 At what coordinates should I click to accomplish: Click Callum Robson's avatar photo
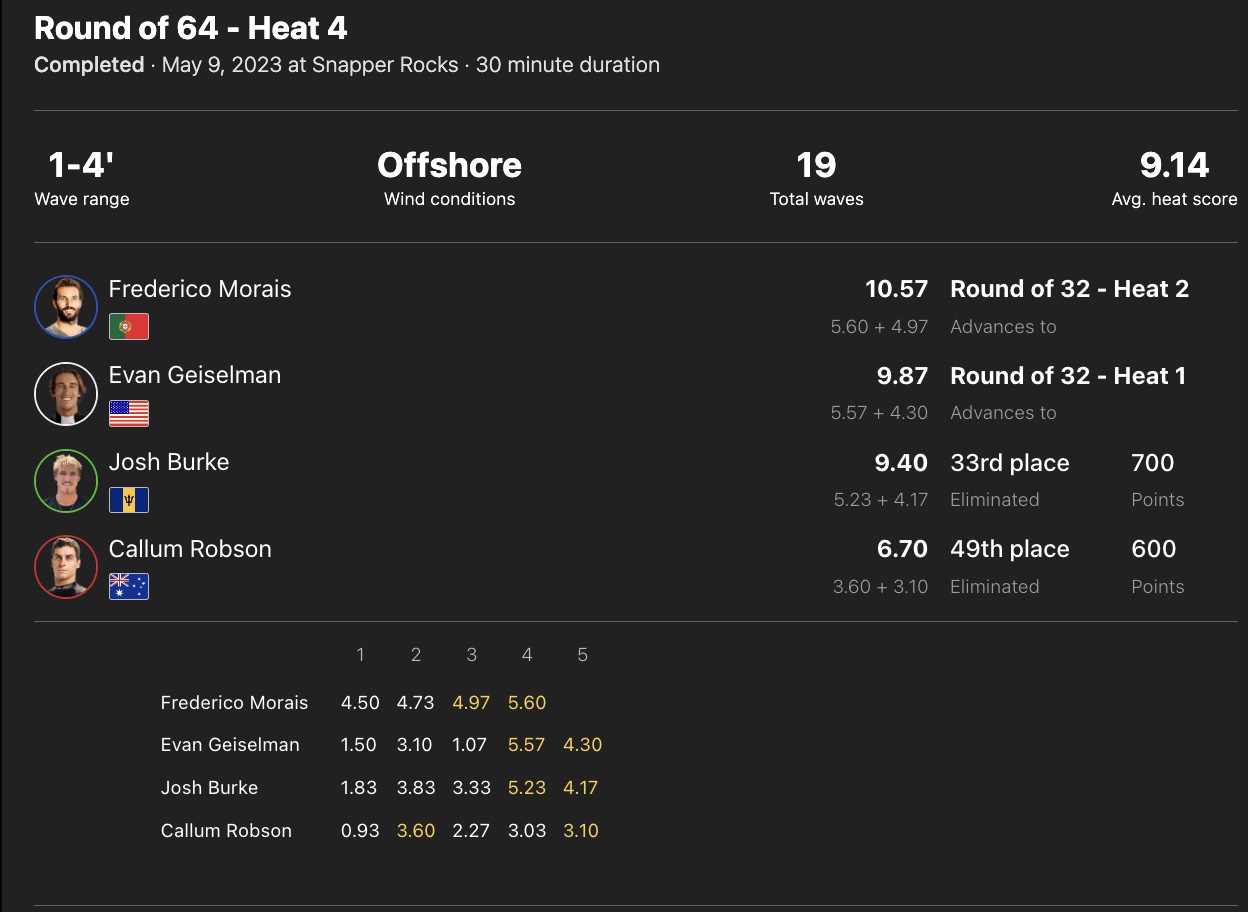point(65,567)
